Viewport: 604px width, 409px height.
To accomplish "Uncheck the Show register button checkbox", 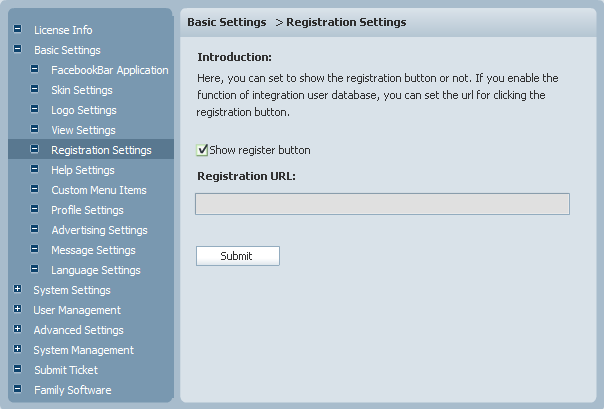I will [x=202, y=150].
